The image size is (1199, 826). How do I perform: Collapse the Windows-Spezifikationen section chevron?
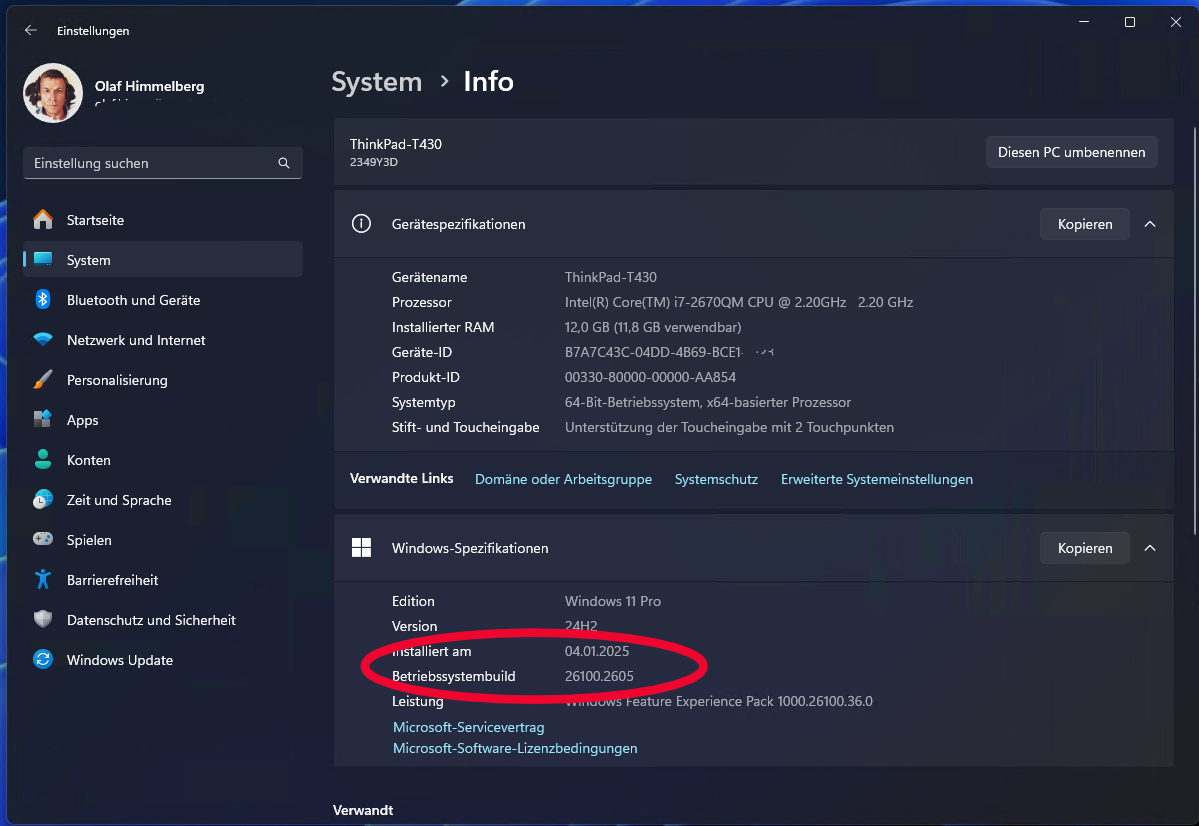(1149, 548)
